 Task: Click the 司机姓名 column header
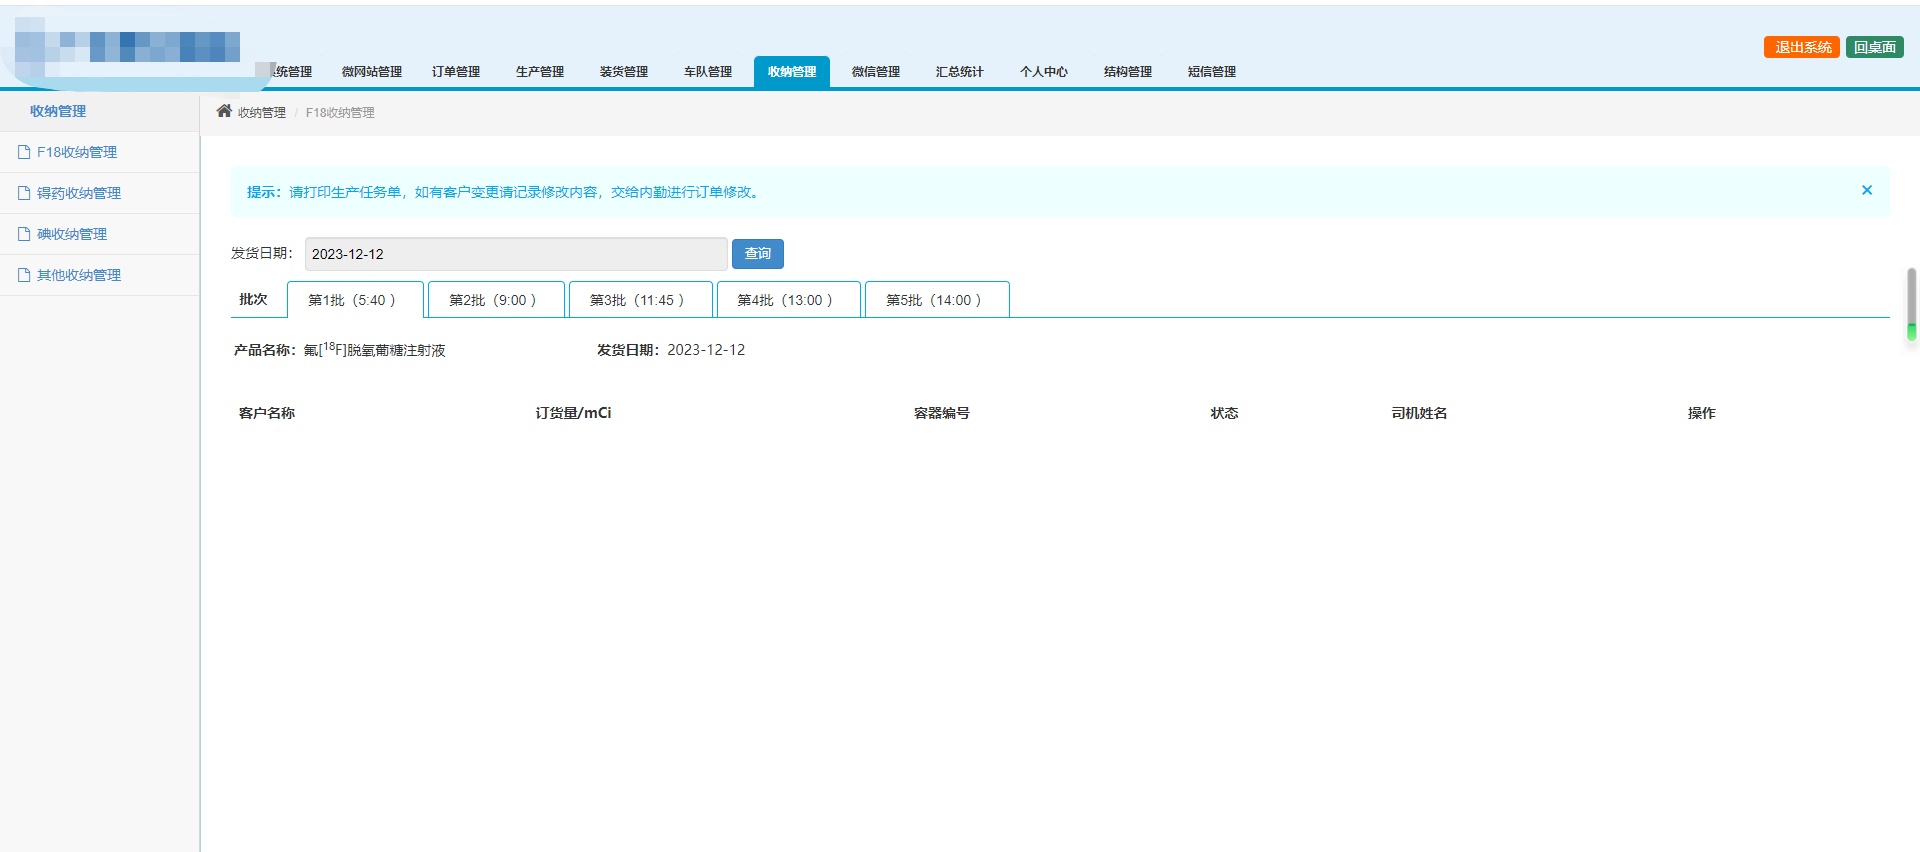click(x=1419, y=413)
